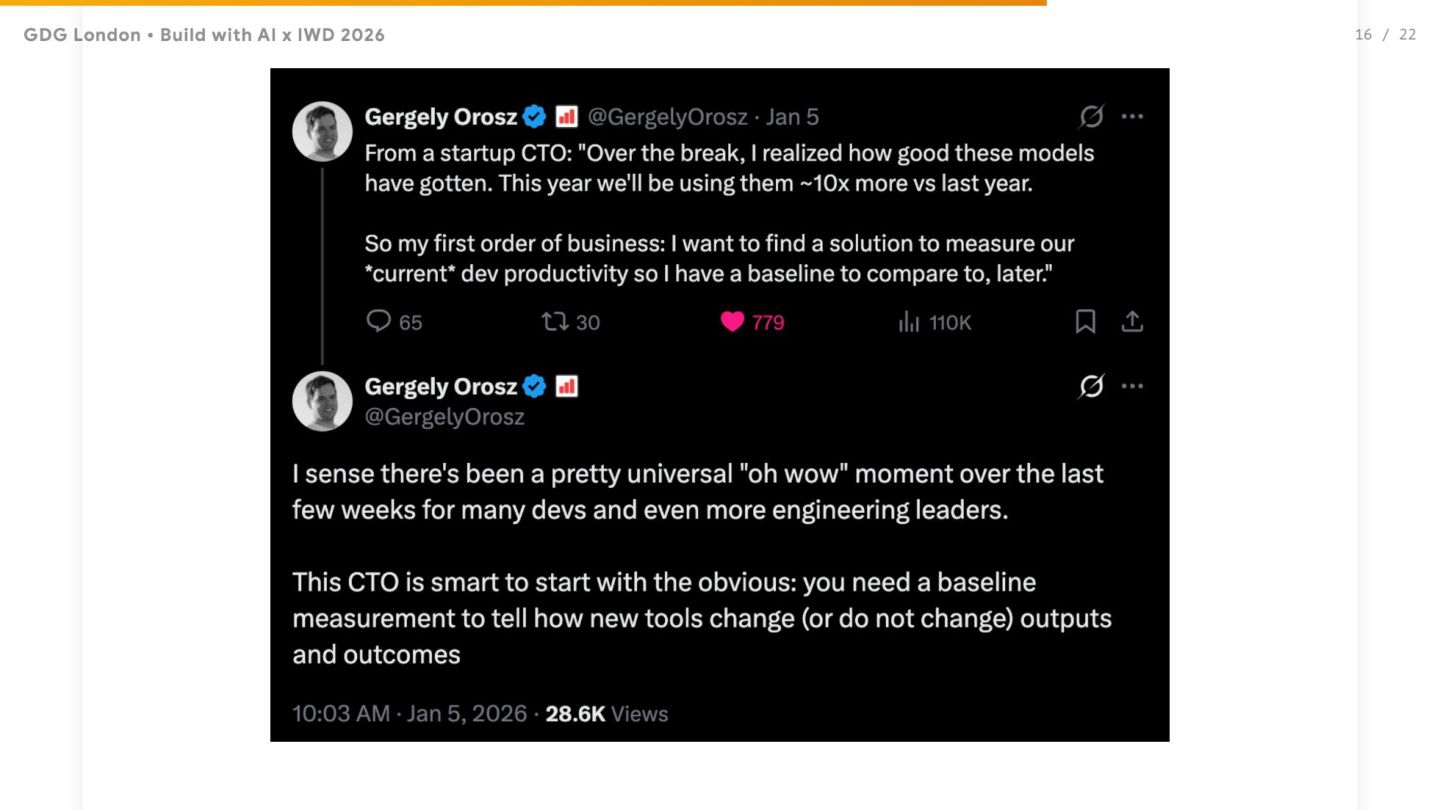Open the Jan 5 date link
The image size is (1440, 810).
coord(792,117)
